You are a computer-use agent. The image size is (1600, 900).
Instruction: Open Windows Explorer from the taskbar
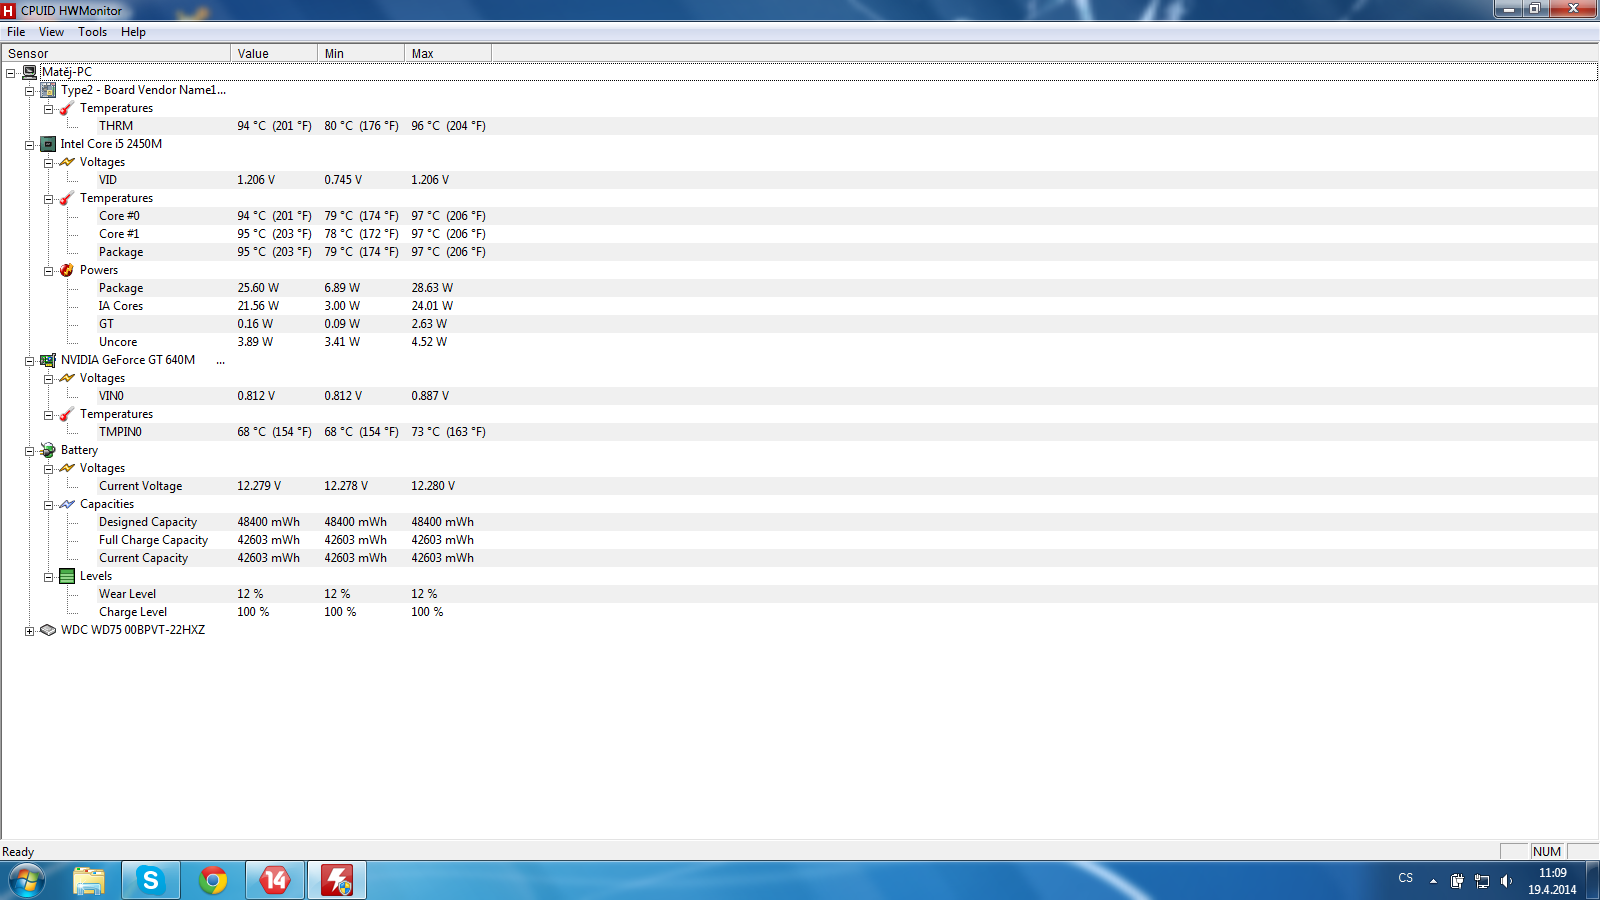[89, 881]
